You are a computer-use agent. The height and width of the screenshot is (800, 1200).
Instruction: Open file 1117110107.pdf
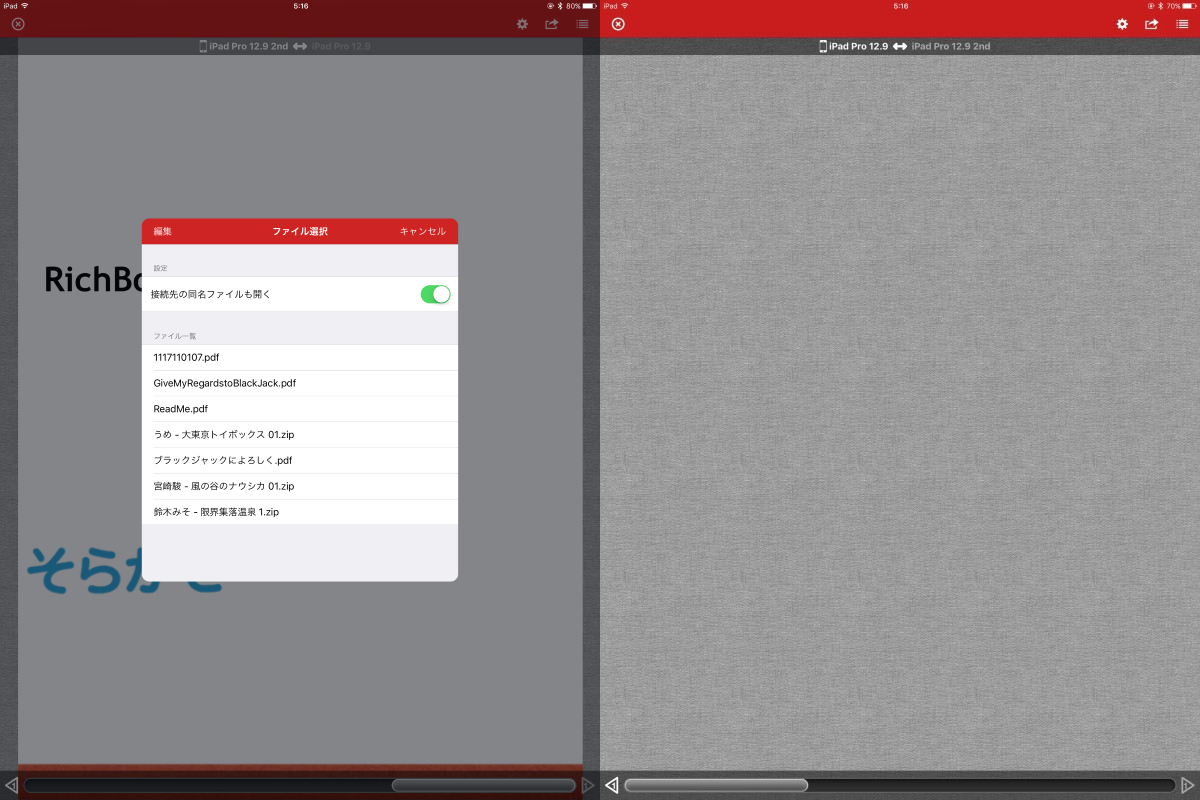point(300,357)
